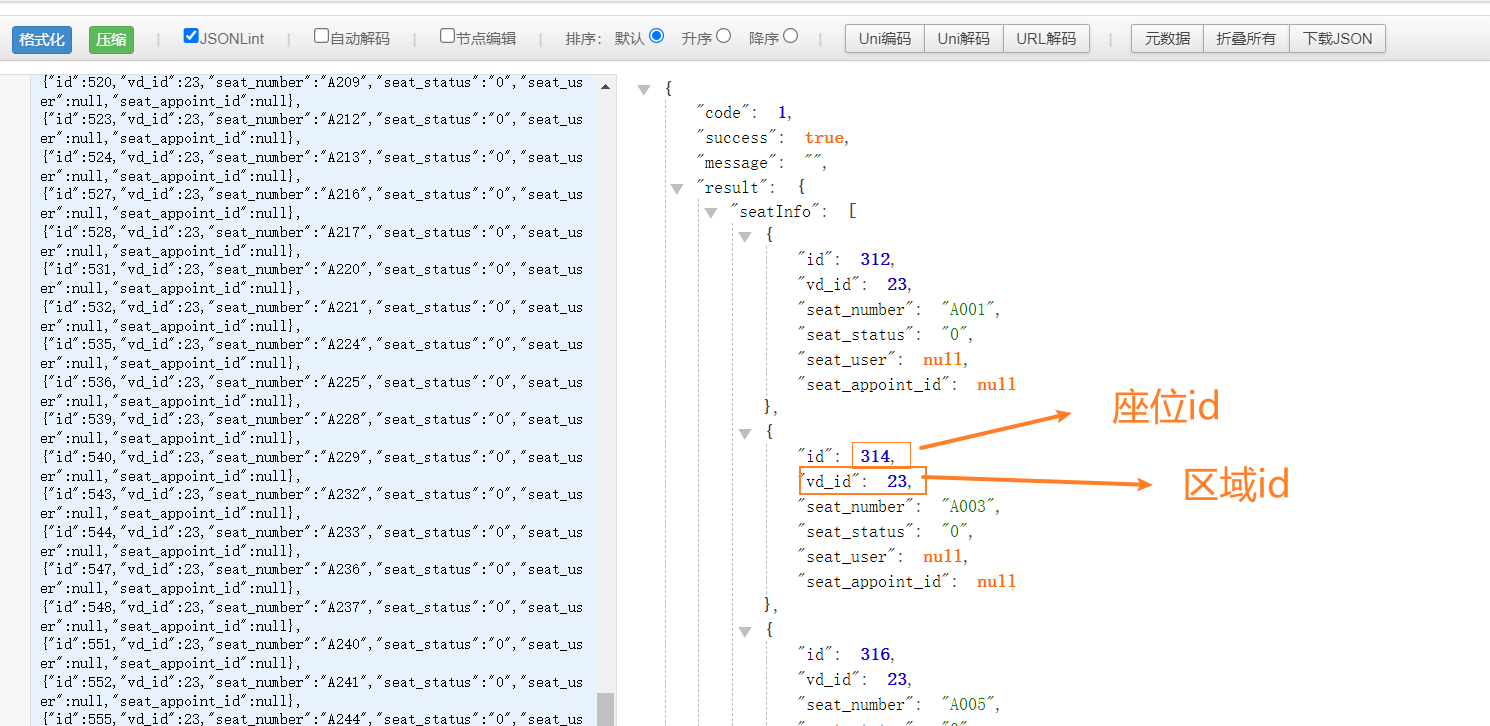Collapse the "seatInfo" array node

(x=711, y=213)
